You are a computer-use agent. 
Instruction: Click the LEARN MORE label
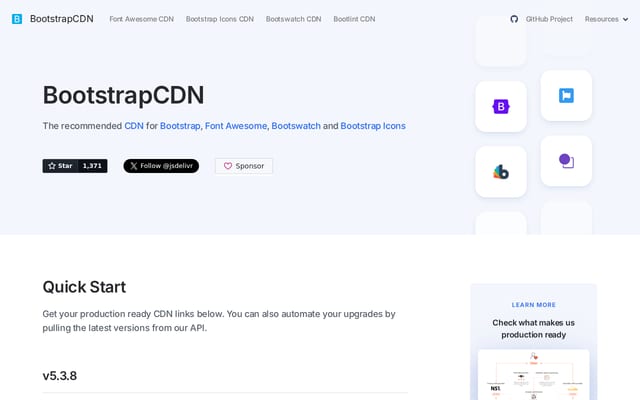533,305
